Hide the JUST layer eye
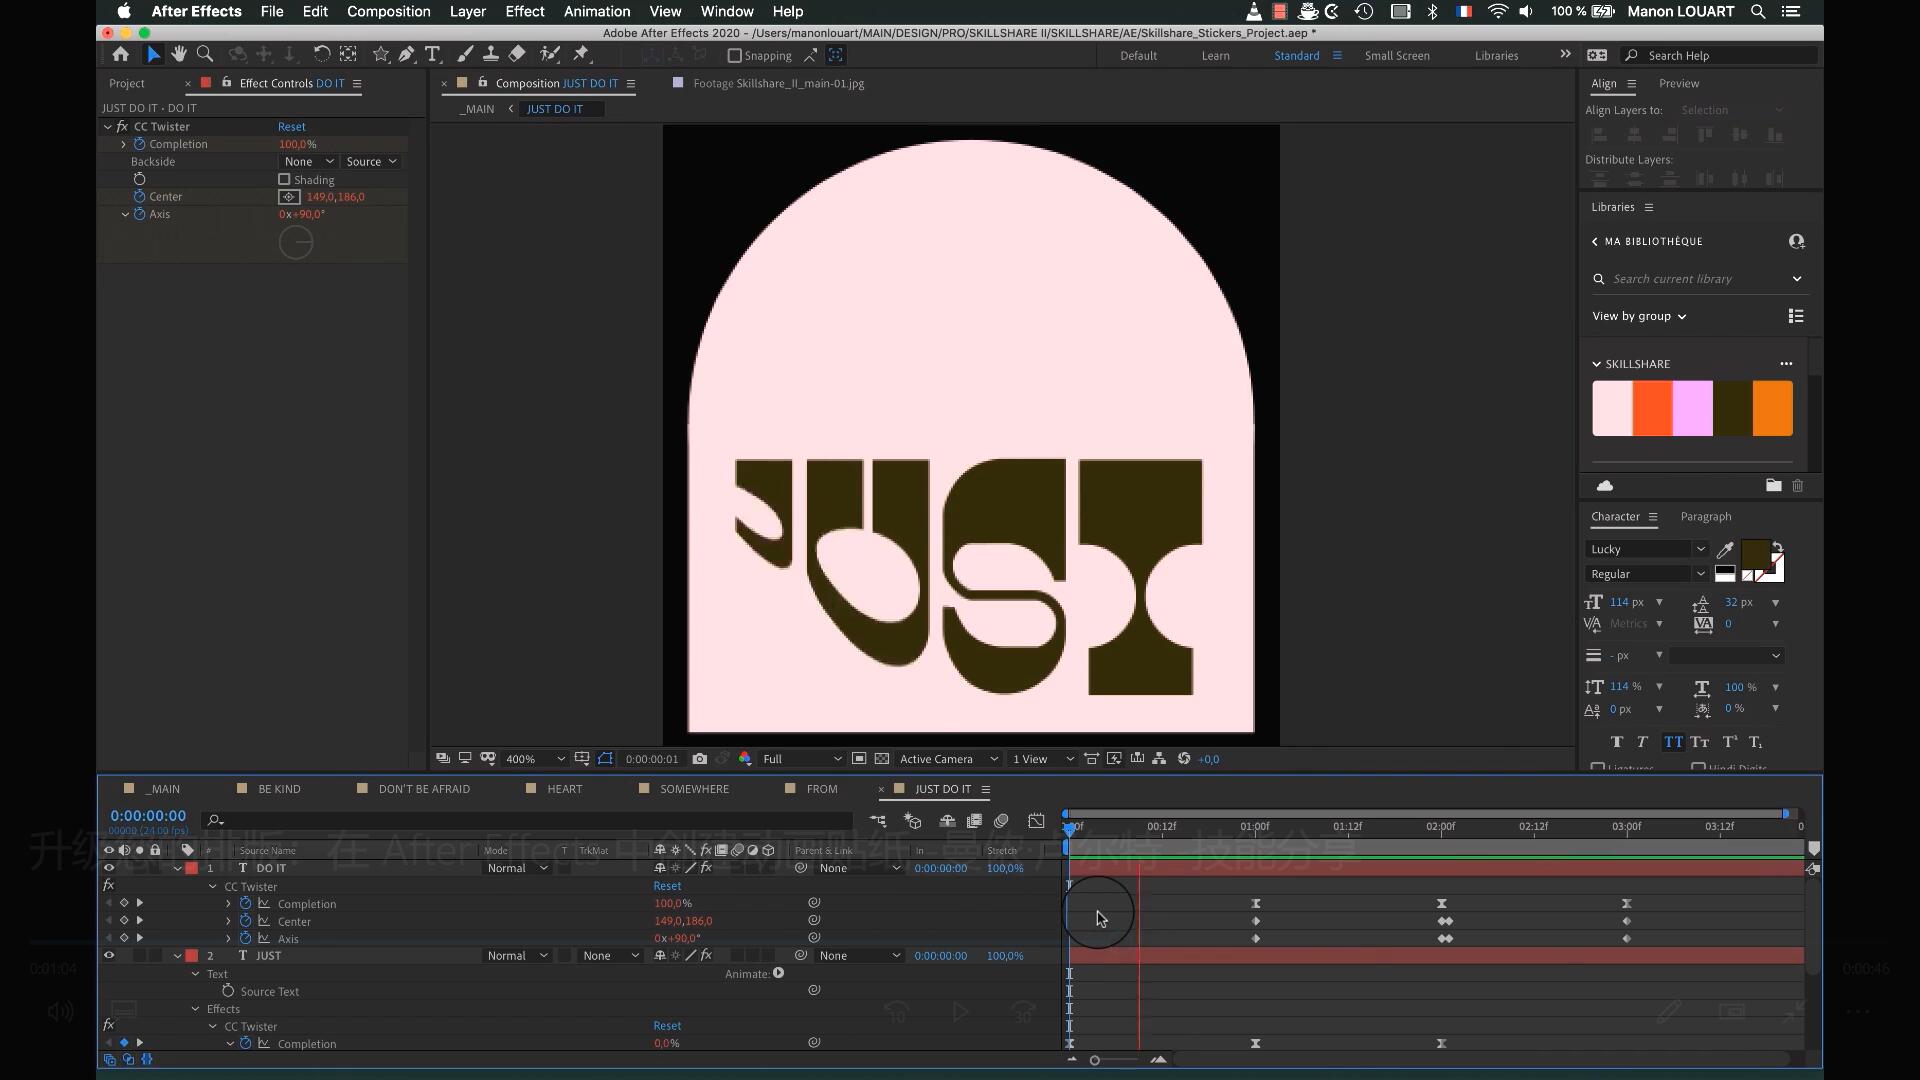The width and height of the screenshot is (1920, 1080). click(109, 956)
